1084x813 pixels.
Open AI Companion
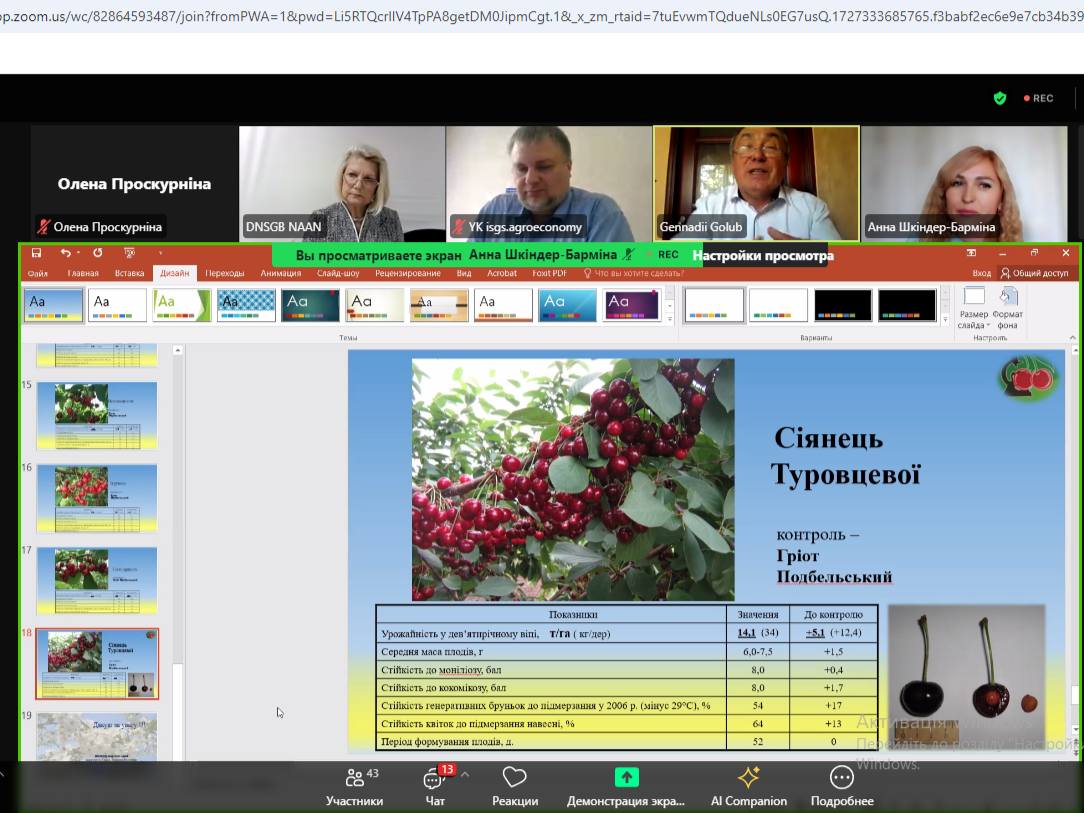[749, 787]
